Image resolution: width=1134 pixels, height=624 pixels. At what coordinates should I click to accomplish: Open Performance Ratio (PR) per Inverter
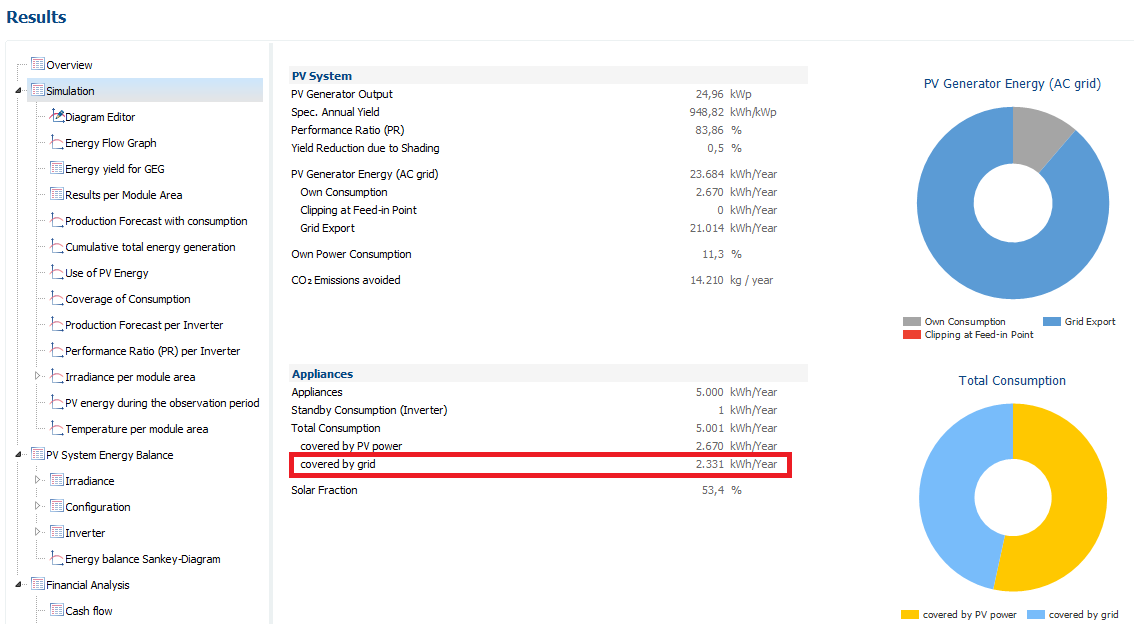point(152,351)
